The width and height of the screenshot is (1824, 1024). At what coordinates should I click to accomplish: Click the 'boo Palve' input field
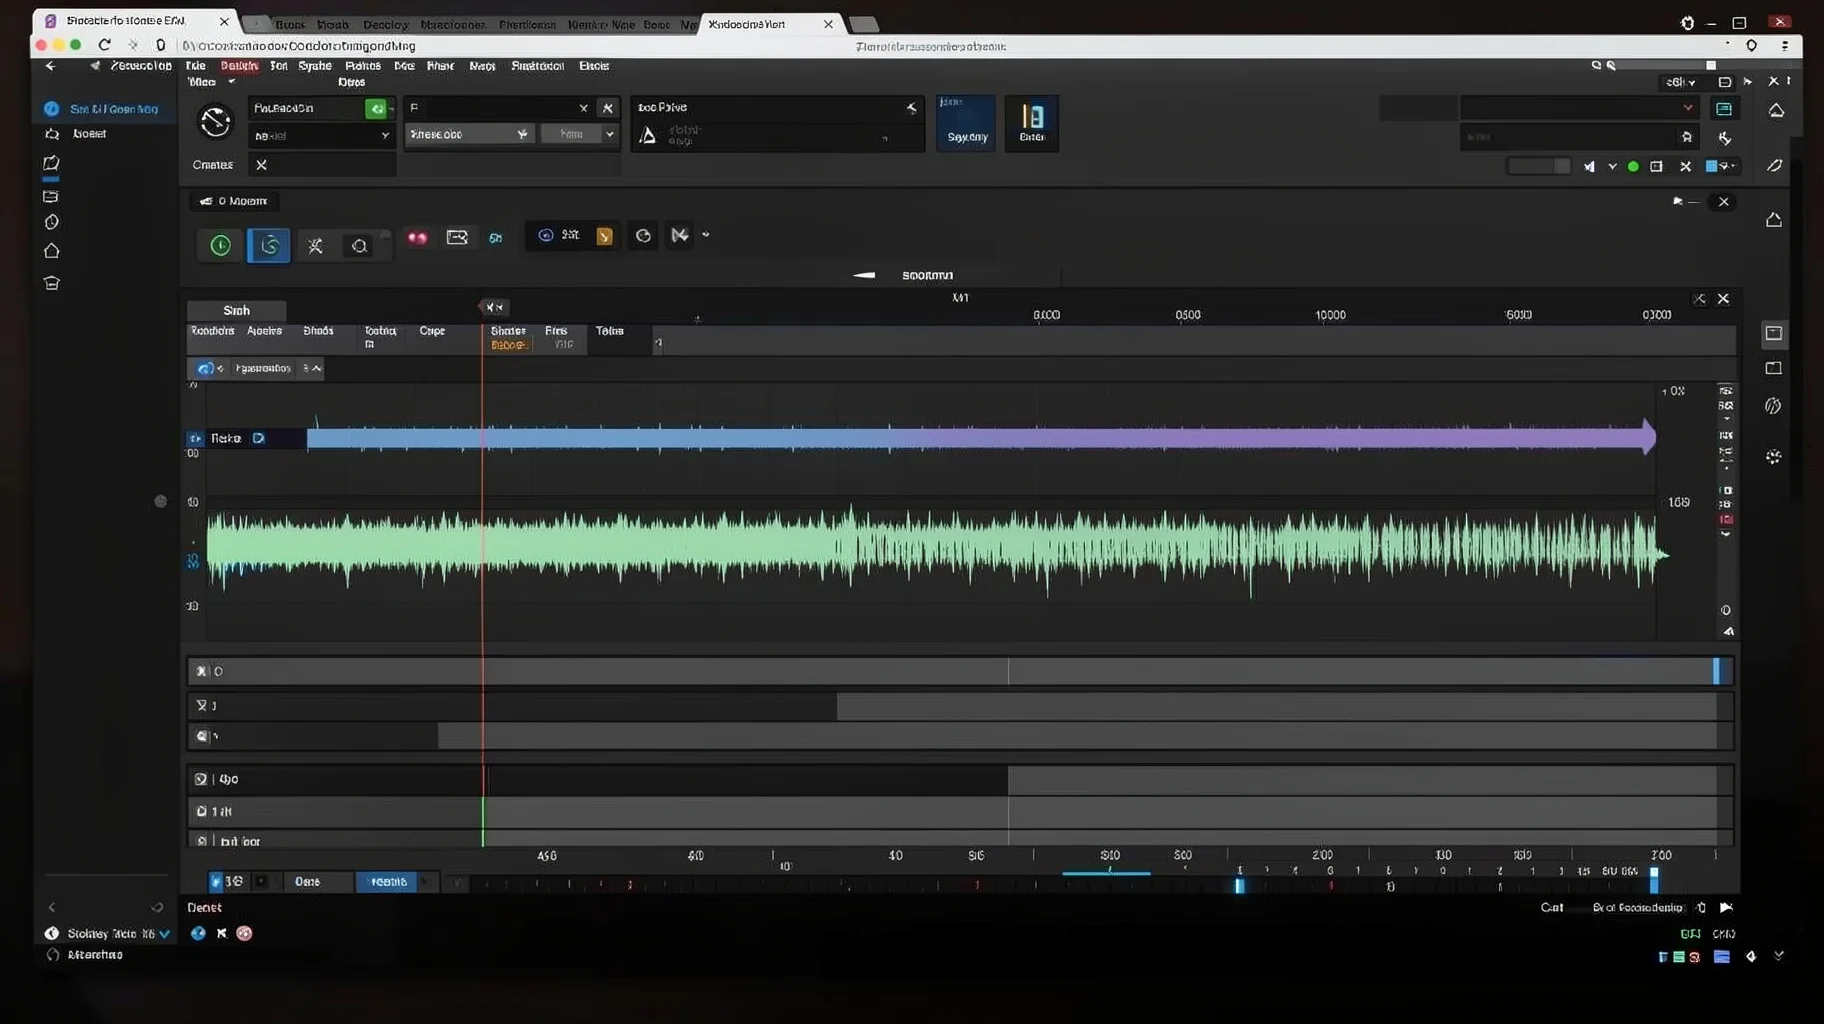tap(777, 108)
